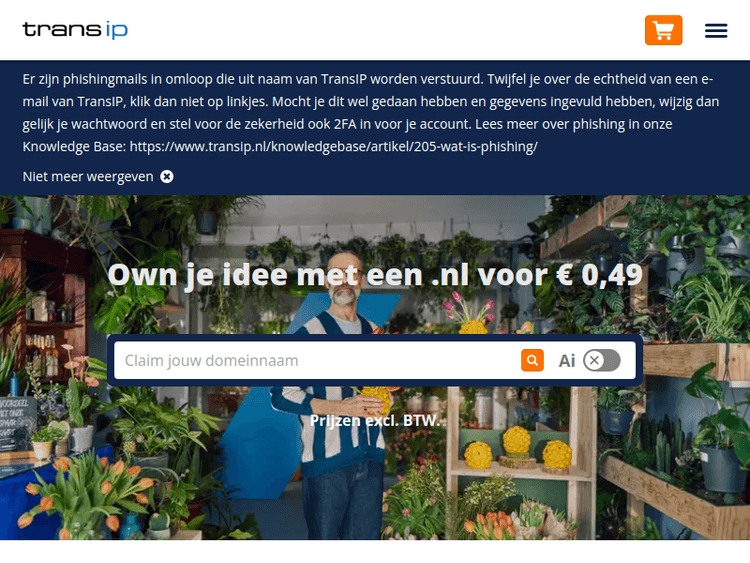750x563 pixels.
Task: Click the orange magnifier search button
Action: click(532, 360)
